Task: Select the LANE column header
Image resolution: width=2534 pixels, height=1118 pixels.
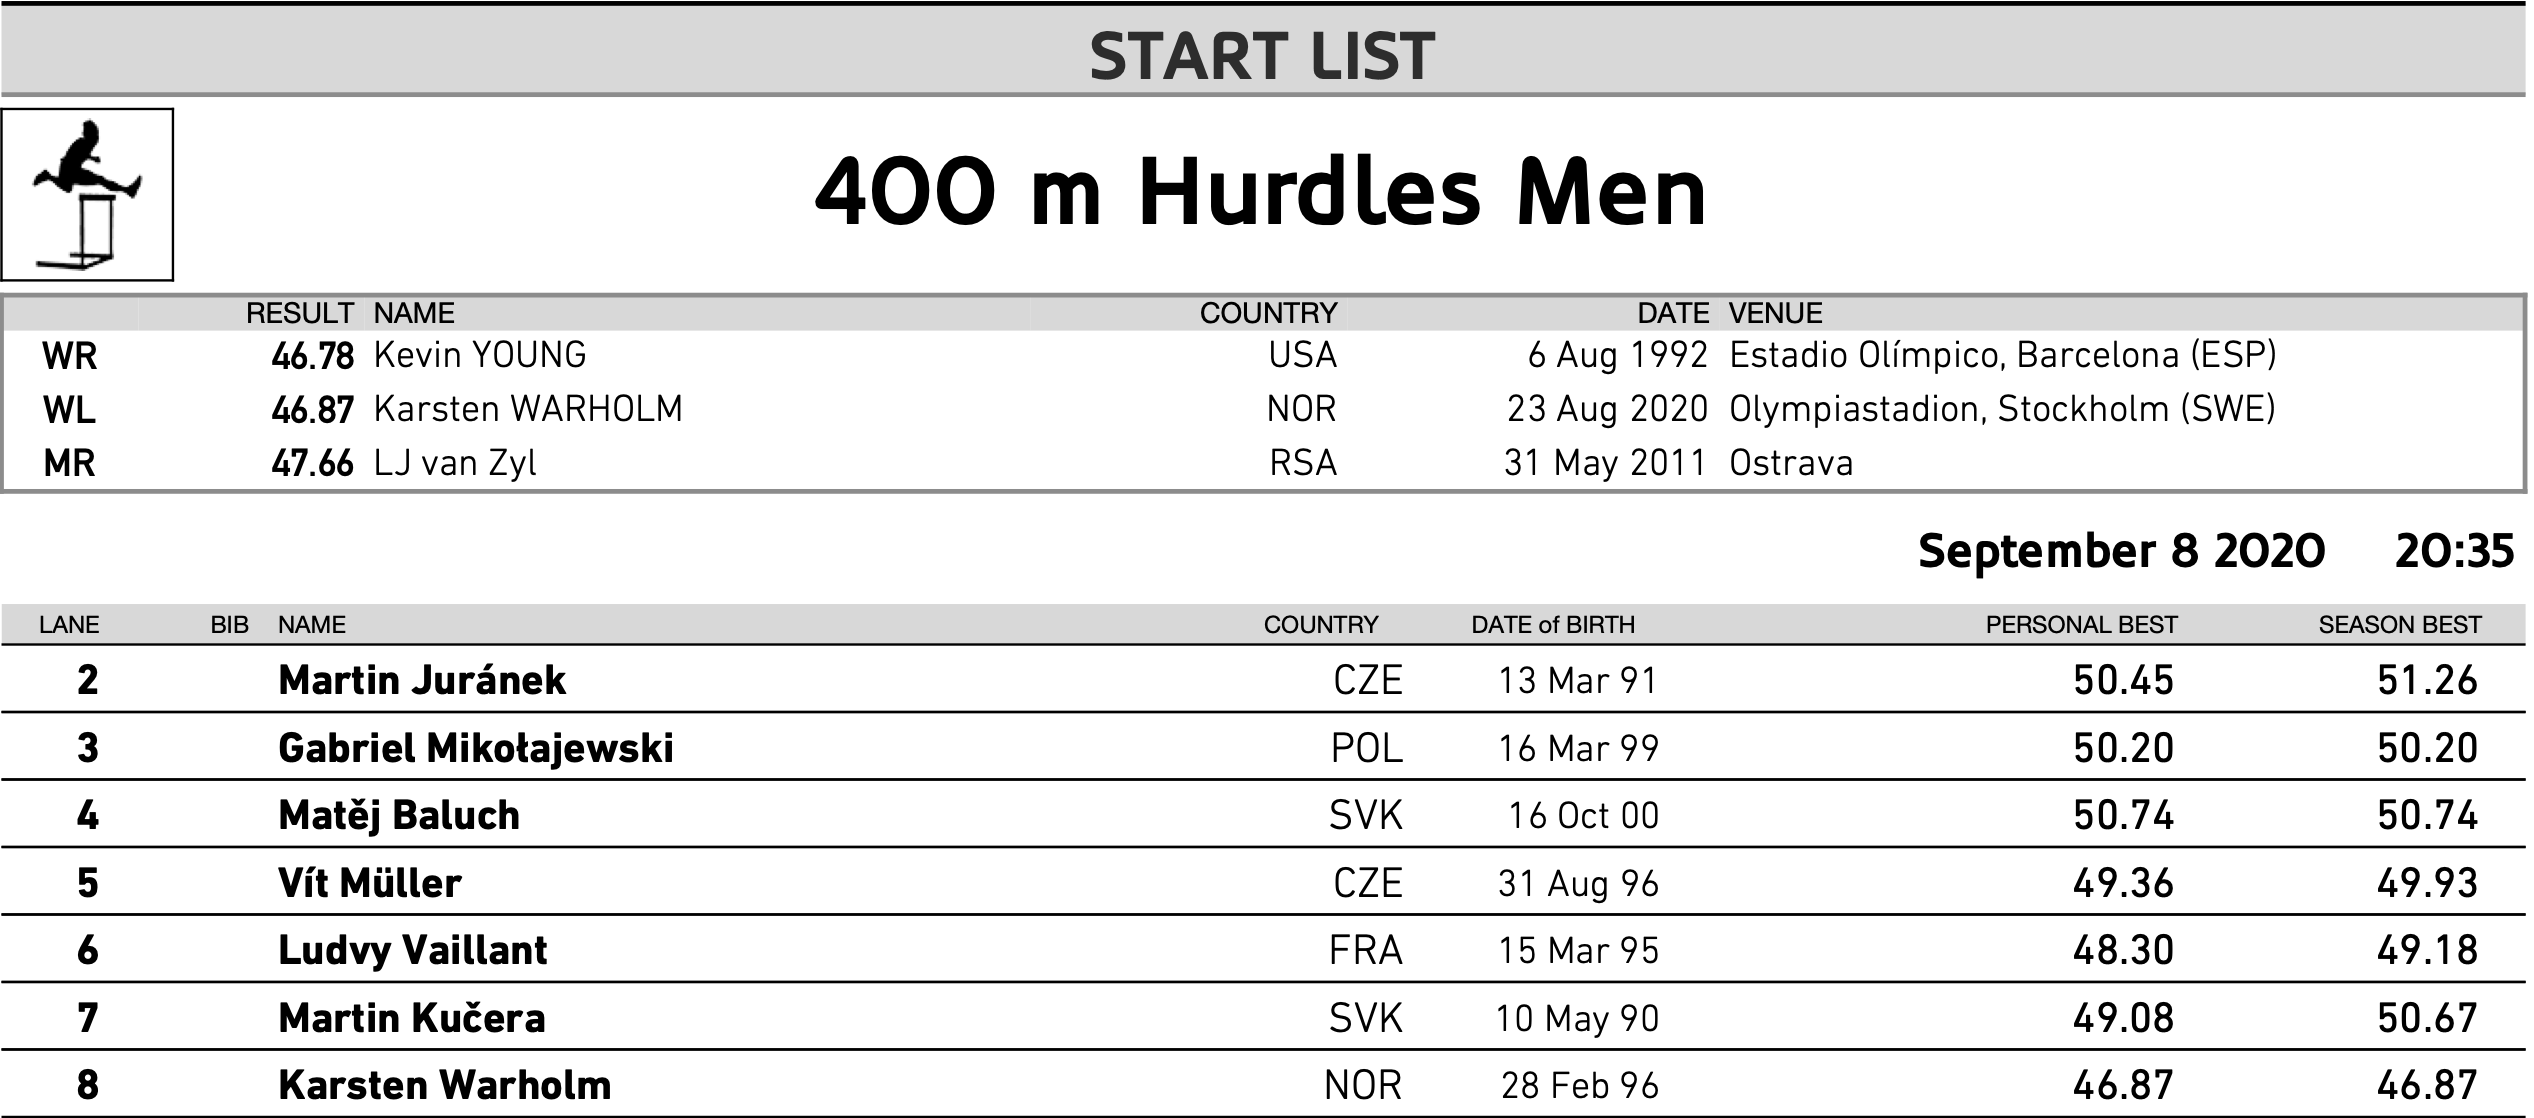Action: [x=69, y=625]
